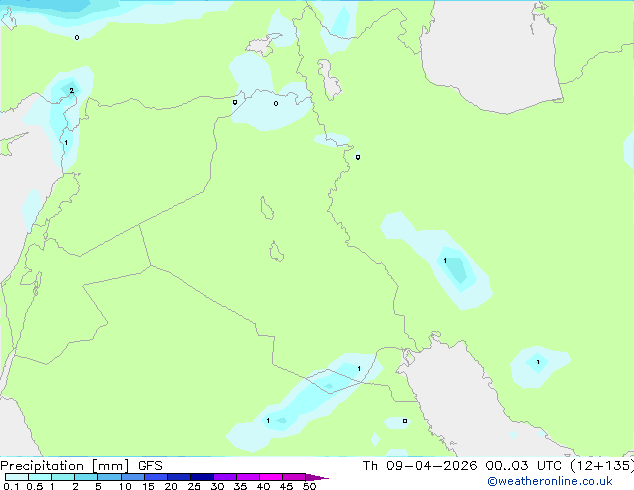Click the '35' legend scale value
634x490 pixels.
click(x=240, y=486)
